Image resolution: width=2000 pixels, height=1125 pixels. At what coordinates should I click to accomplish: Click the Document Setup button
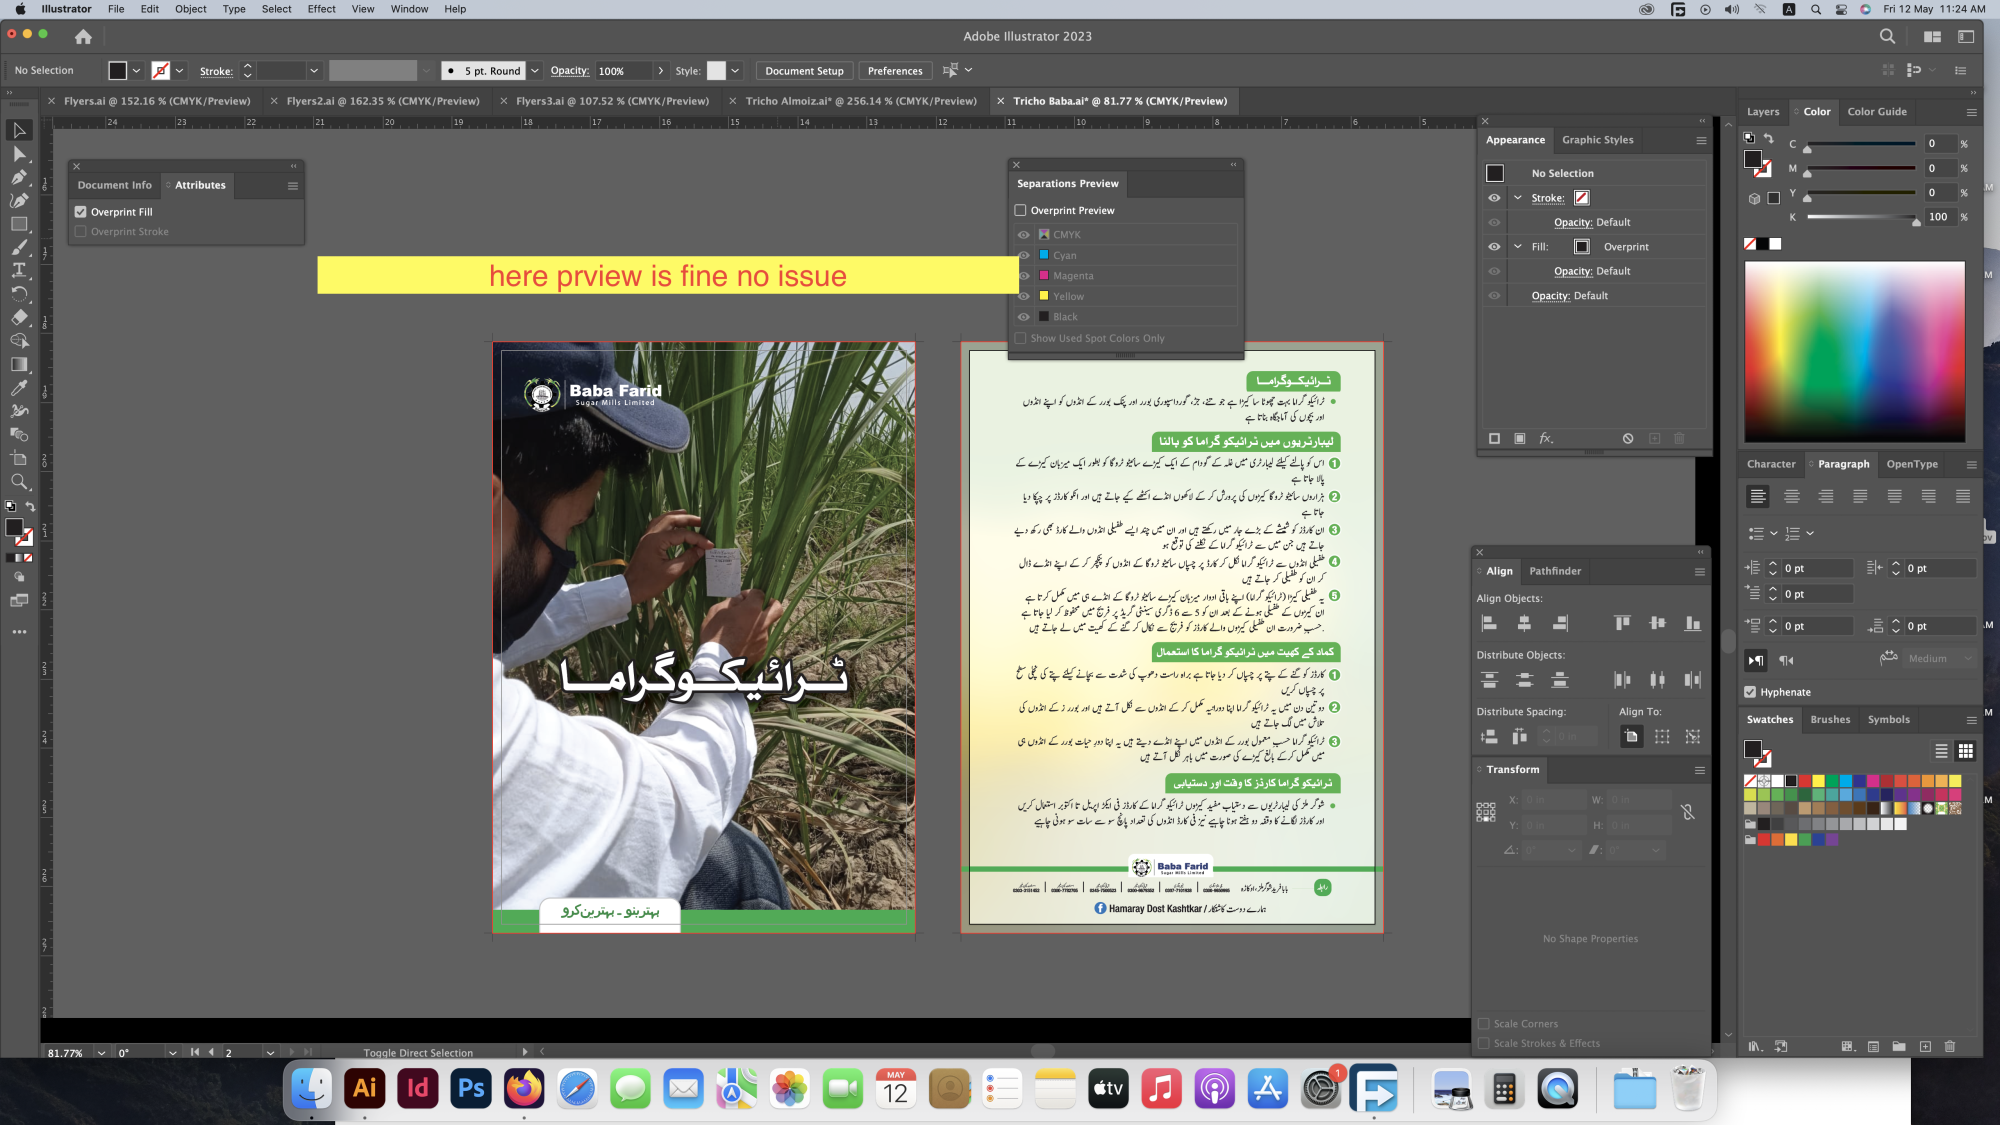tap(804, 71)
